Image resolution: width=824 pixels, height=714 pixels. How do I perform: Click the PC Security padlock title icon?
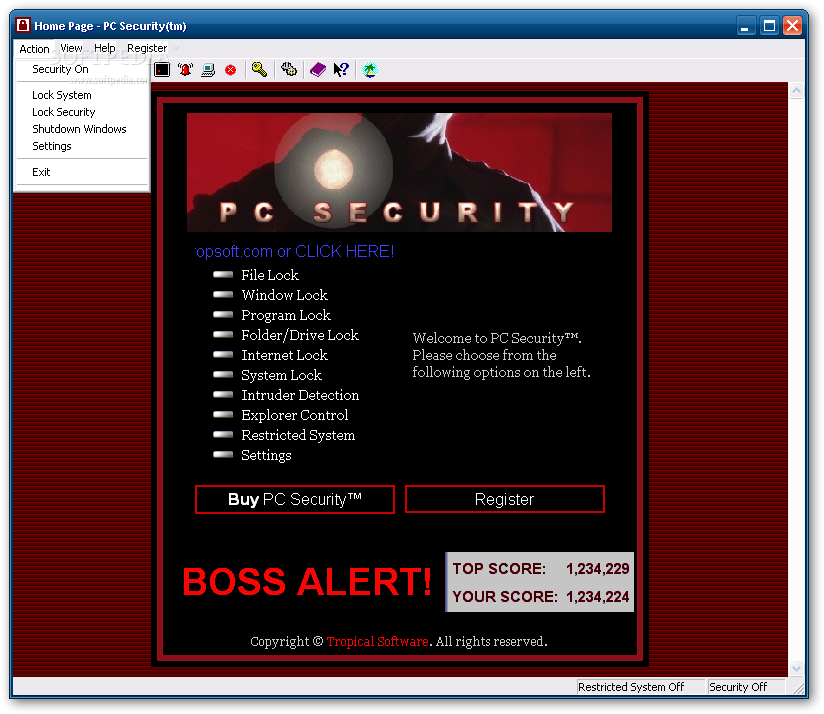[x=23, y=25]
